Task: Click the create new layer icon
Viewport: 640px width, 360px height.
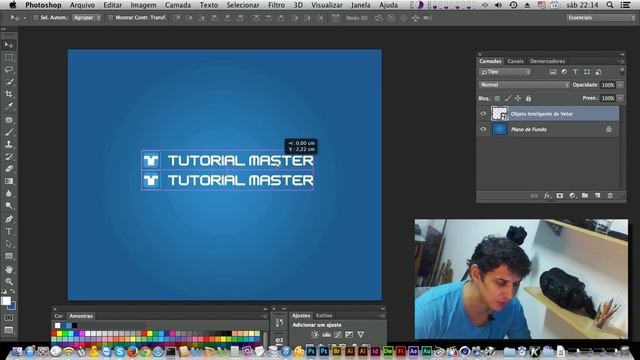Action: pos(598,196)
